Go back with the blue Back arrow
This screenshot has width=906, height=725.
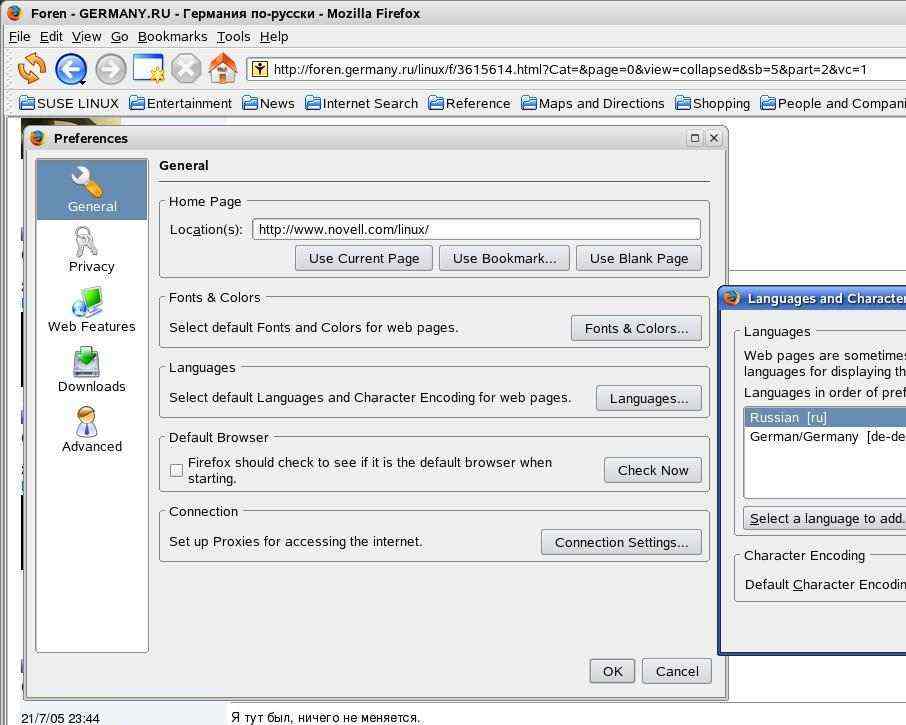pyautogui.click(x=70, y=69)
